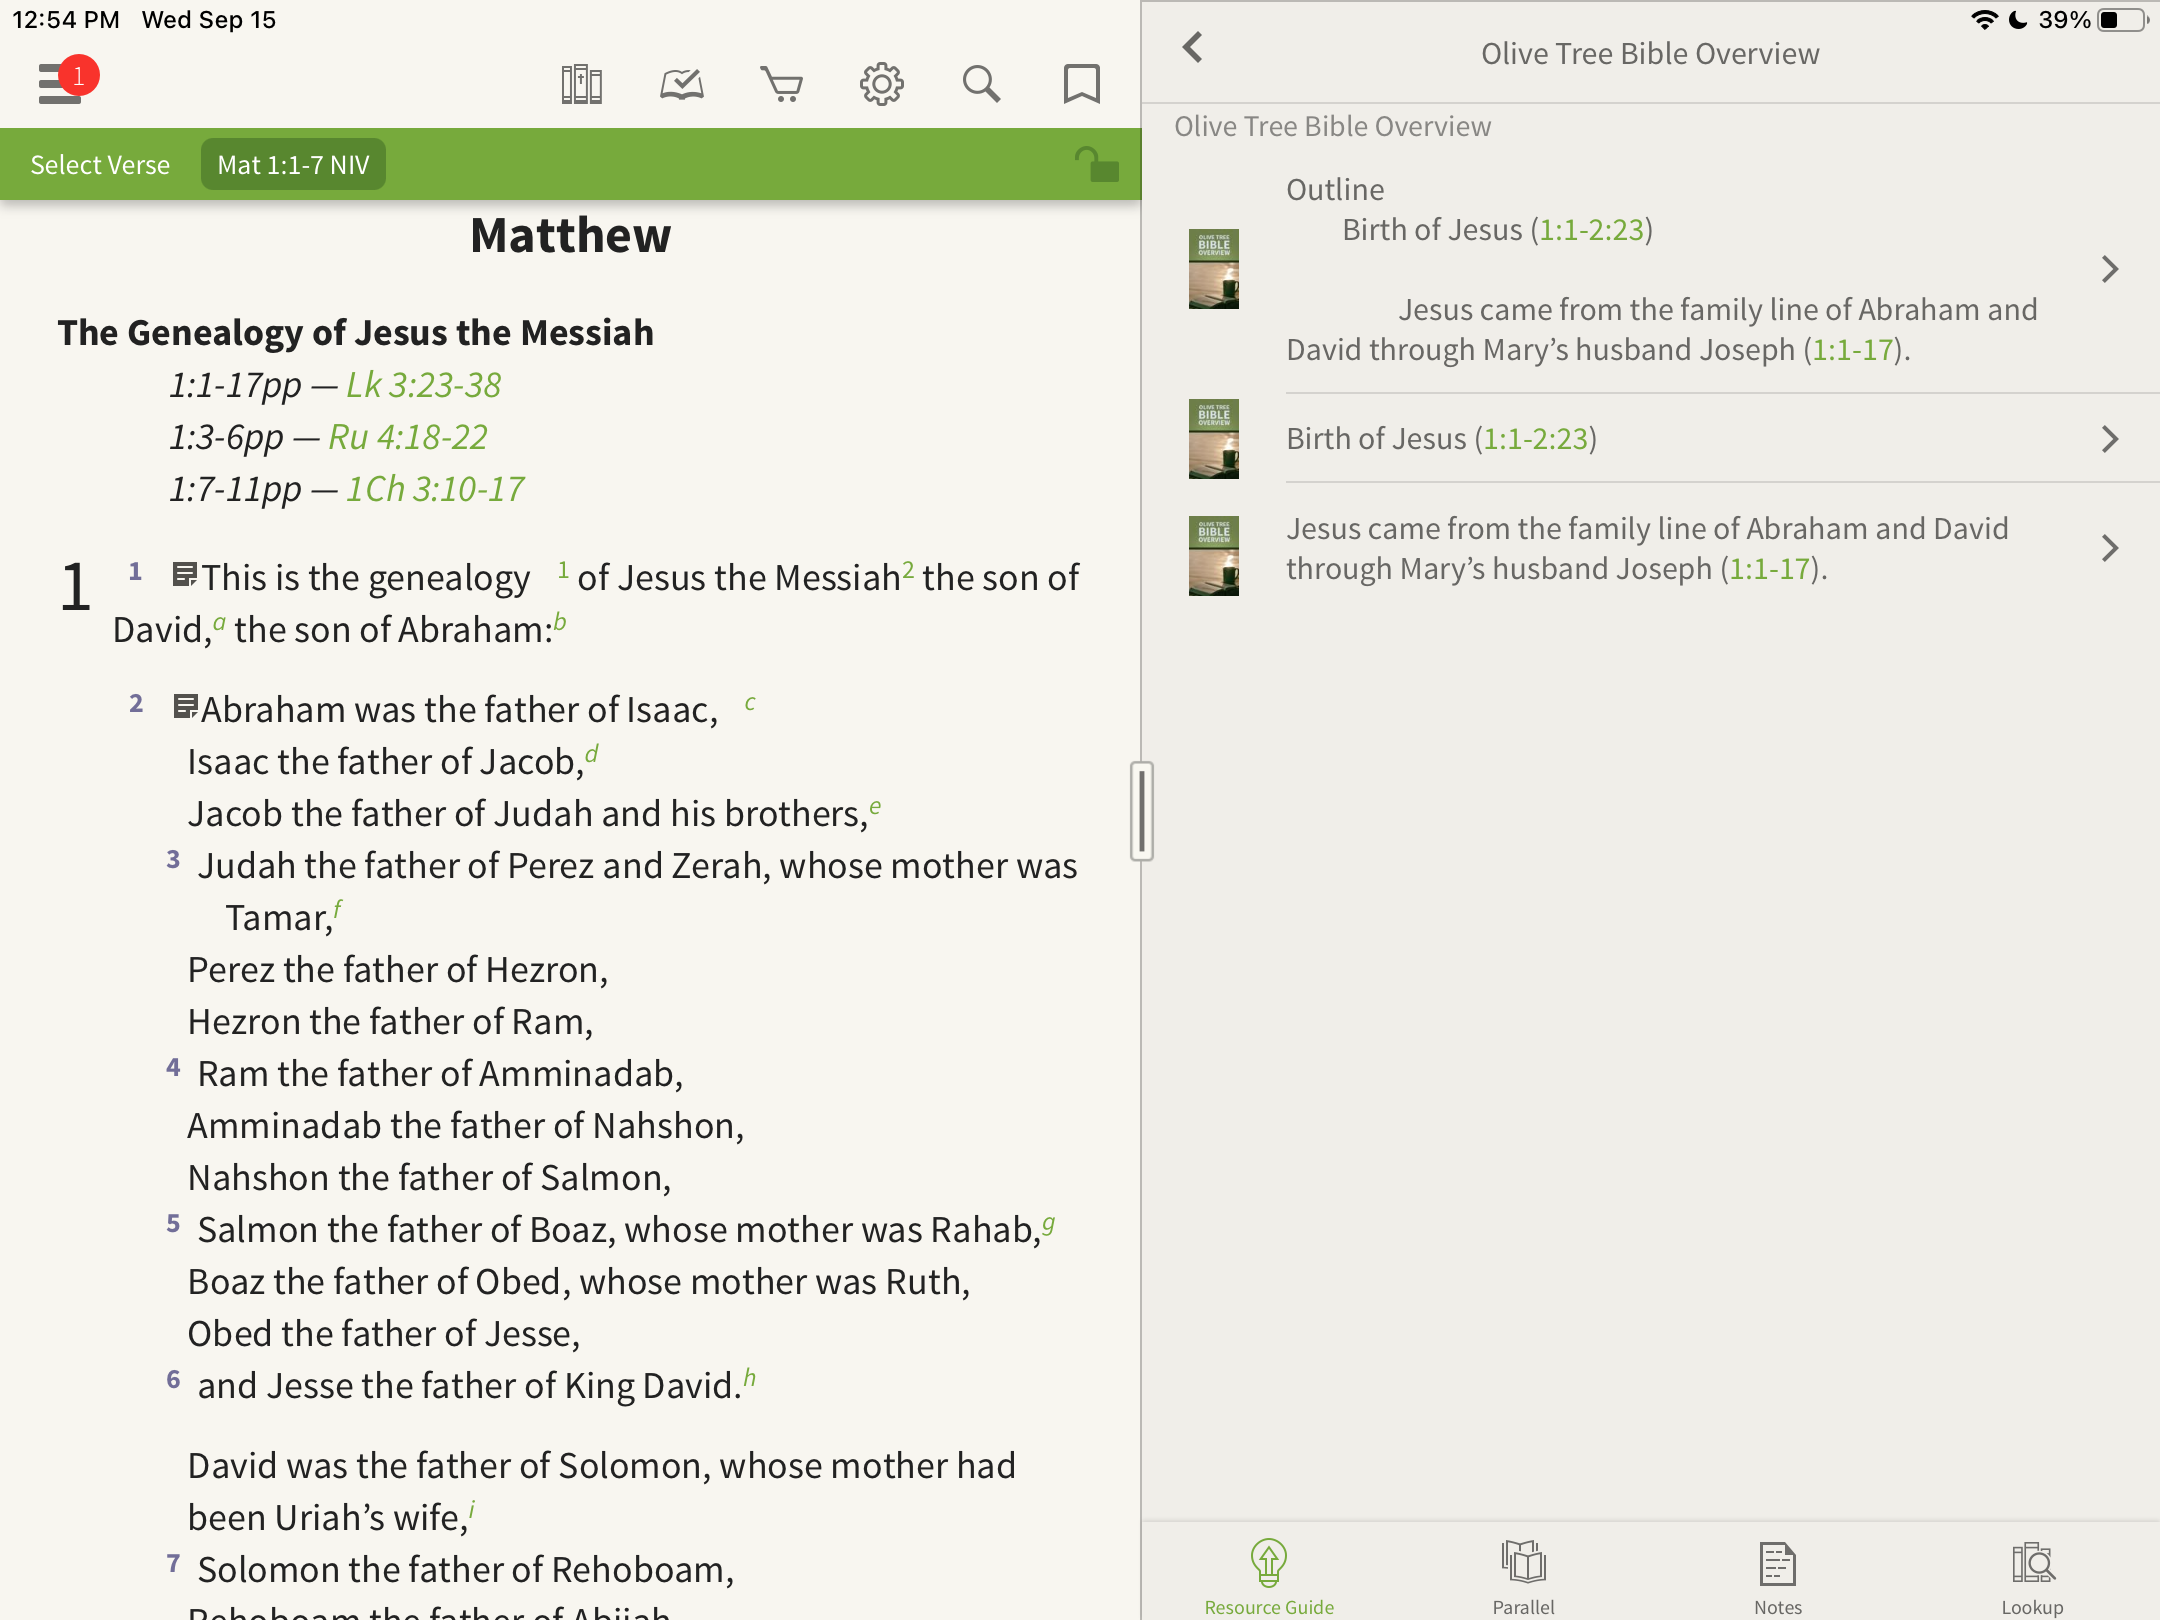
Task: Open 1:1-2:23 link in second entry
Action: point(1536,439)
